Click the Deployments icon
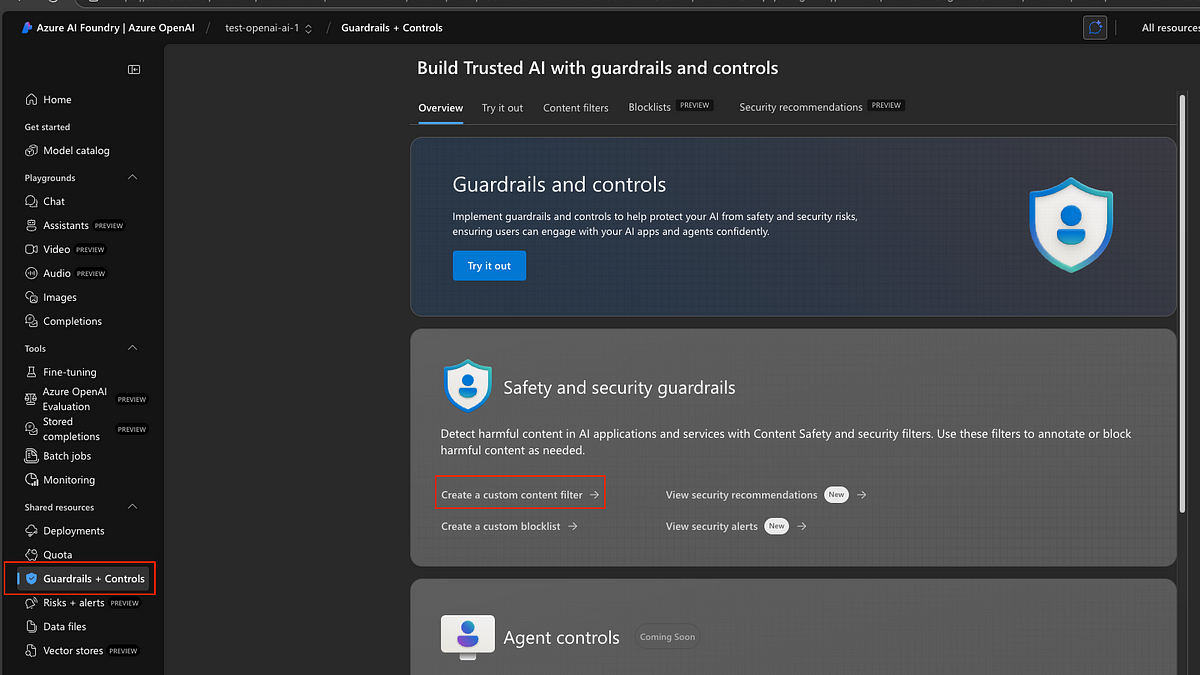The image size is (1200, 675). pyautogui.click(x=32, y=531)
